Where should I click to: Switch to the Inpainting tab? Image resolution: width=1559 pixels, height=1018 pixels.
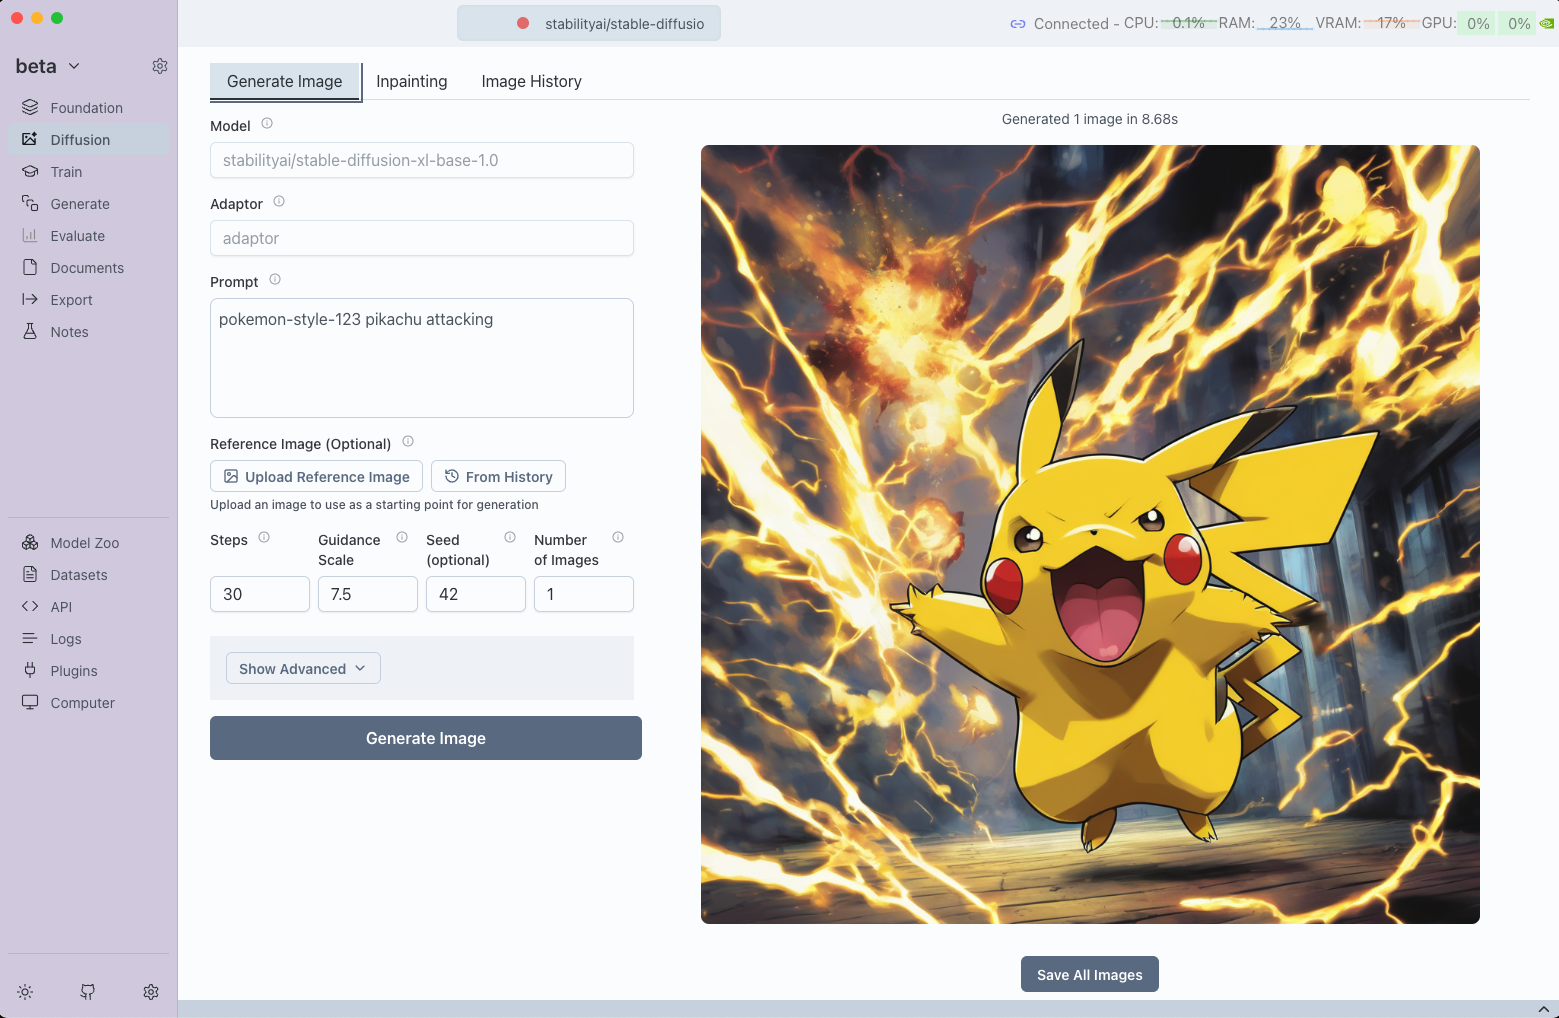411,82
